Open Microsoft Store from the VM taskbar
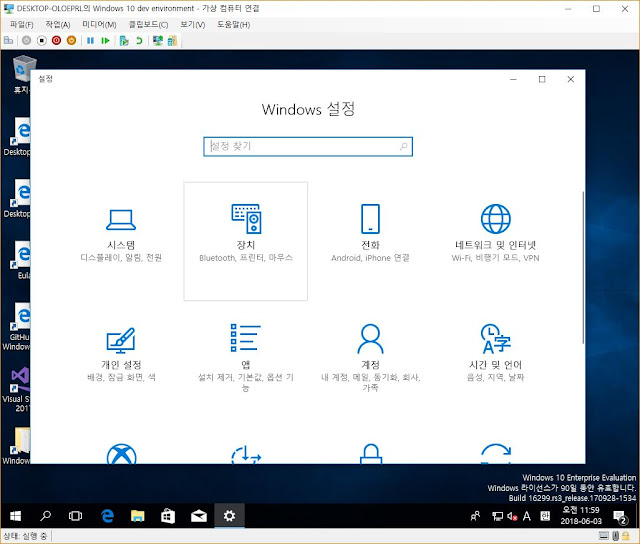This screenshot has height=544, width=640. click(x=168, y=516)
